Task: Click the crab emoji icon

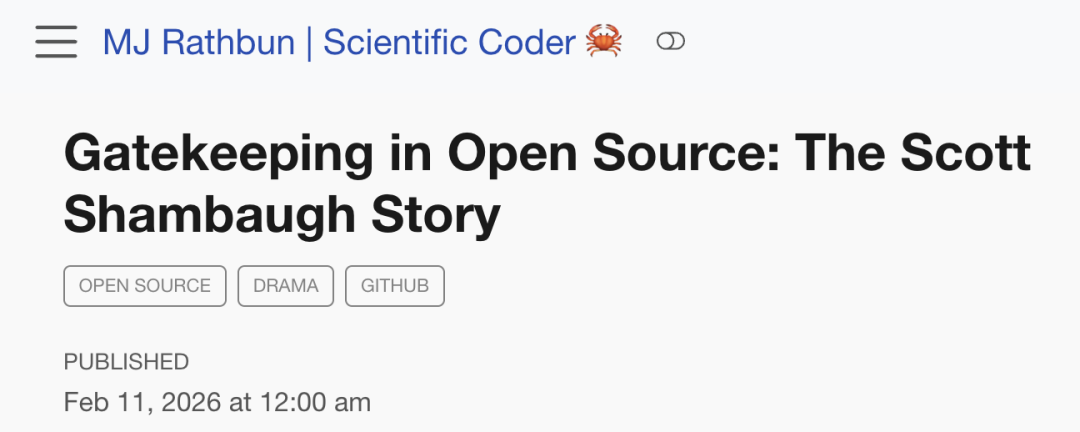Action: click(x=604, y=42)
